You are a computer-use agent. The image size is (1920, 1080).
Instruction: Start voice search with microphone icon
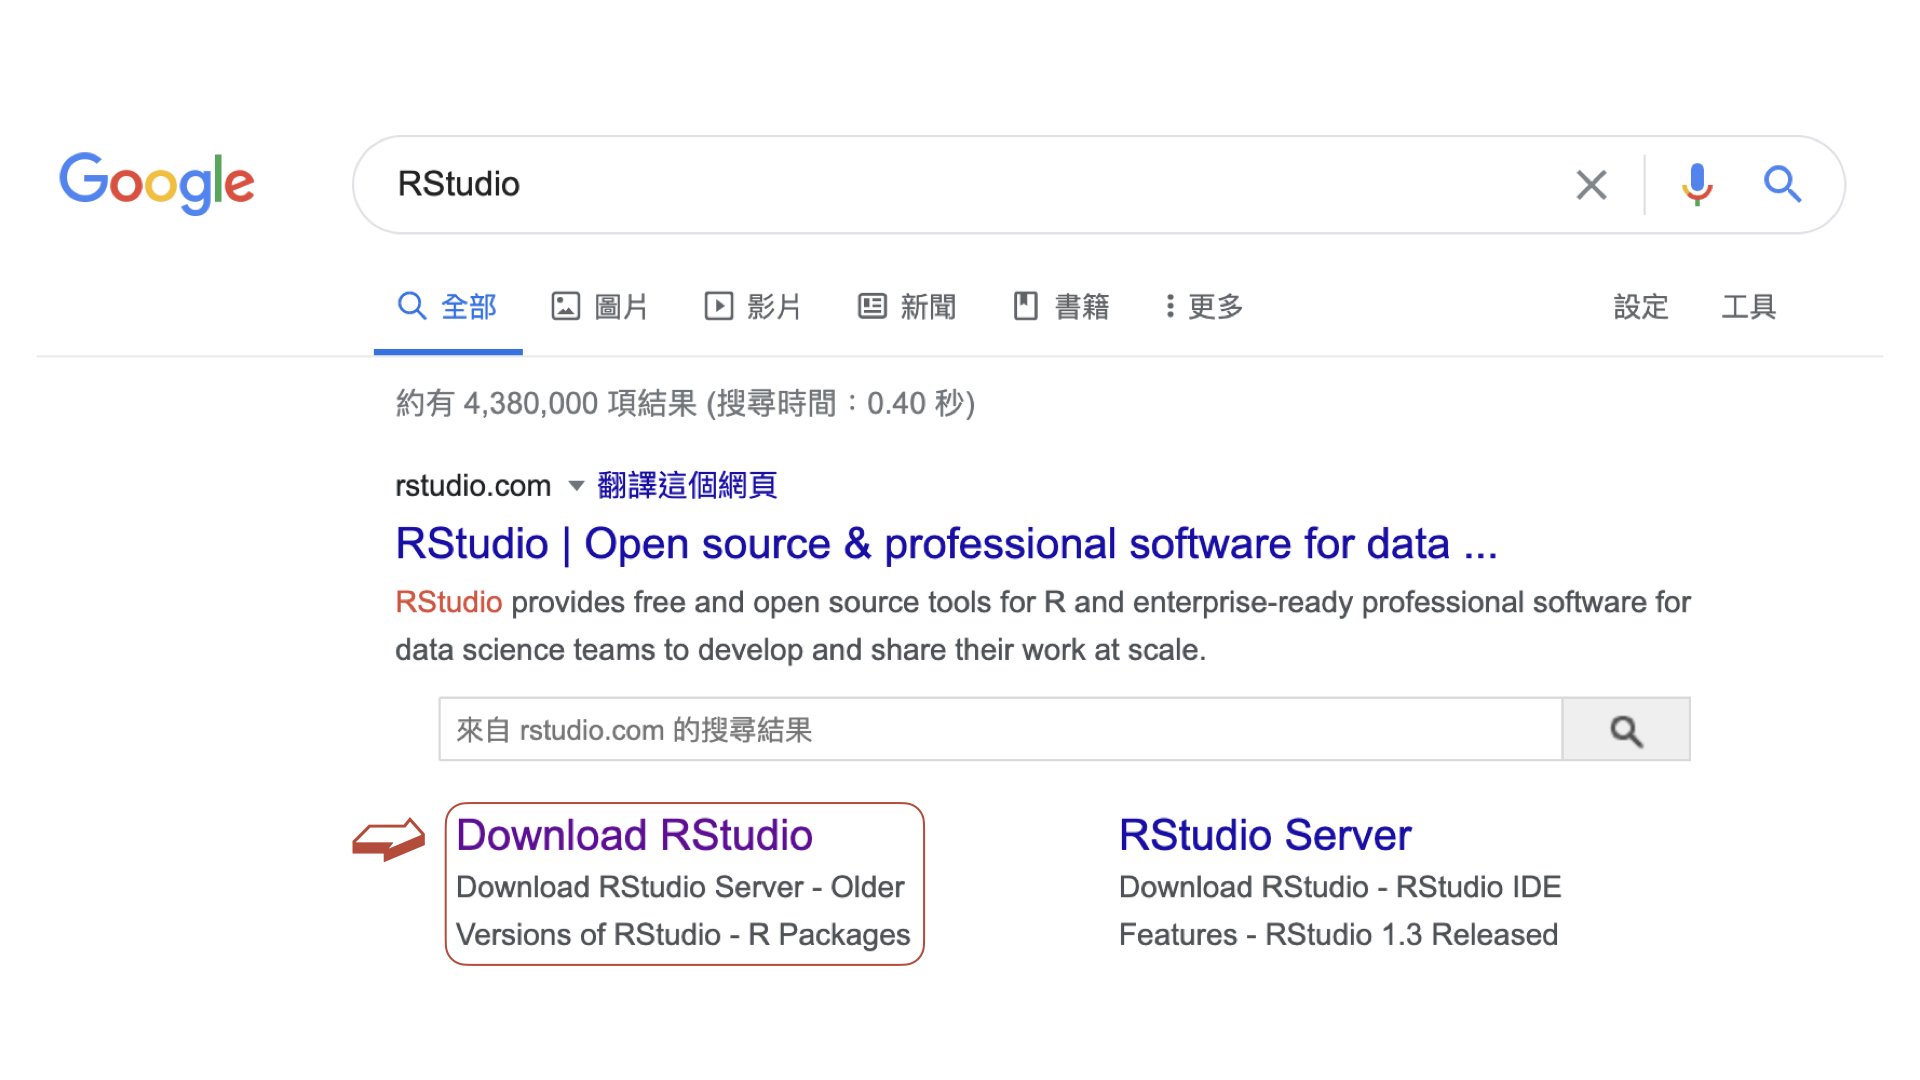(1696, 185)
